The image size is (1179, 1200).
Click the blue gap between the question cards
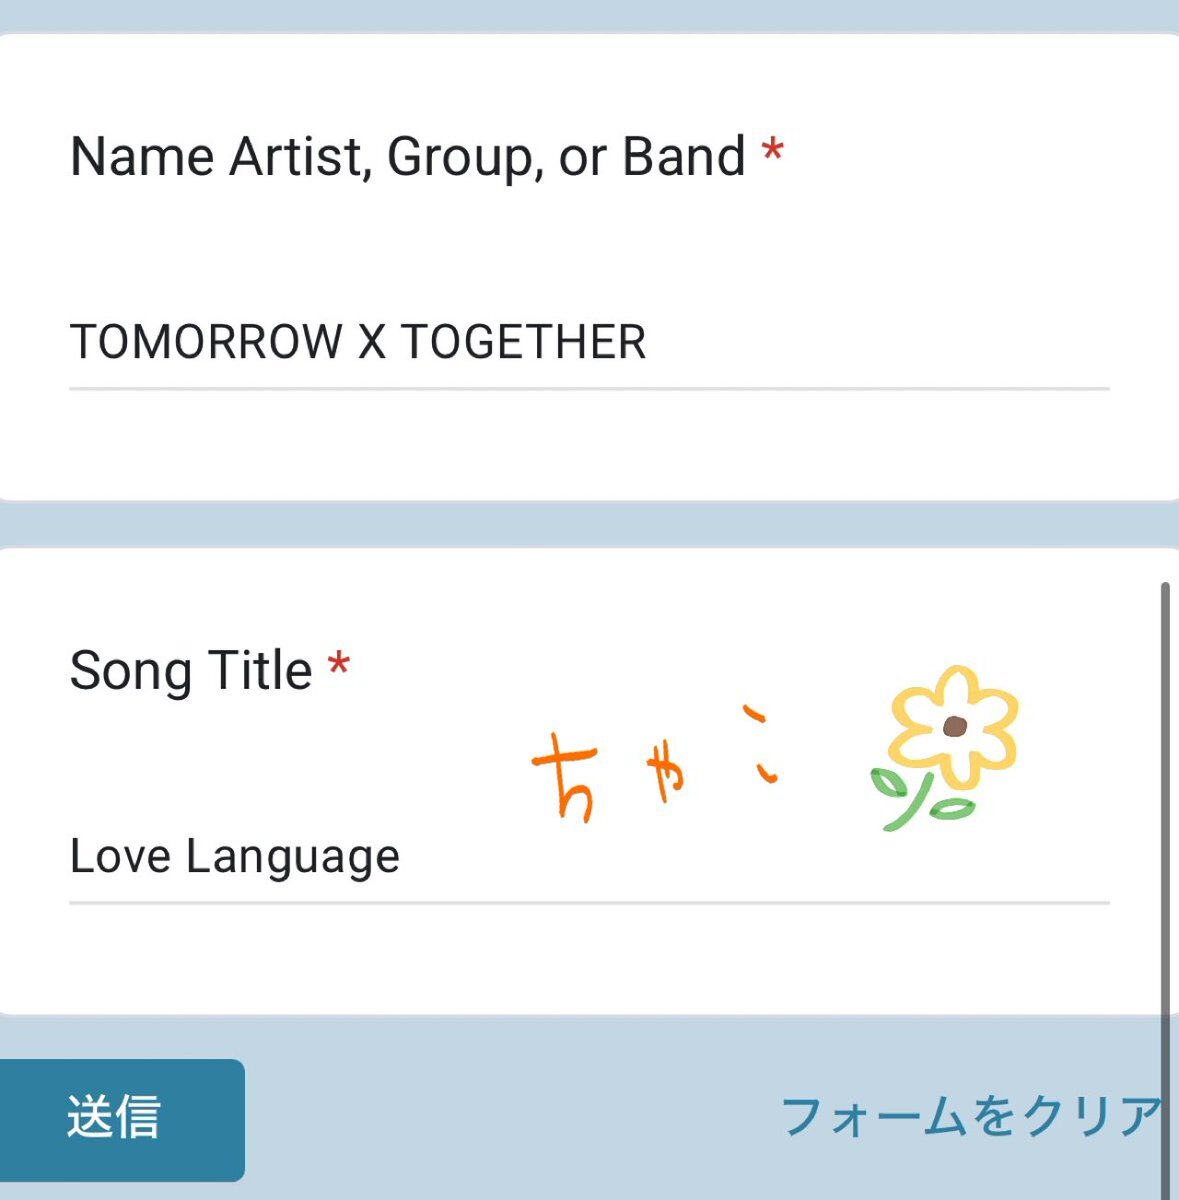coord(589,524)
